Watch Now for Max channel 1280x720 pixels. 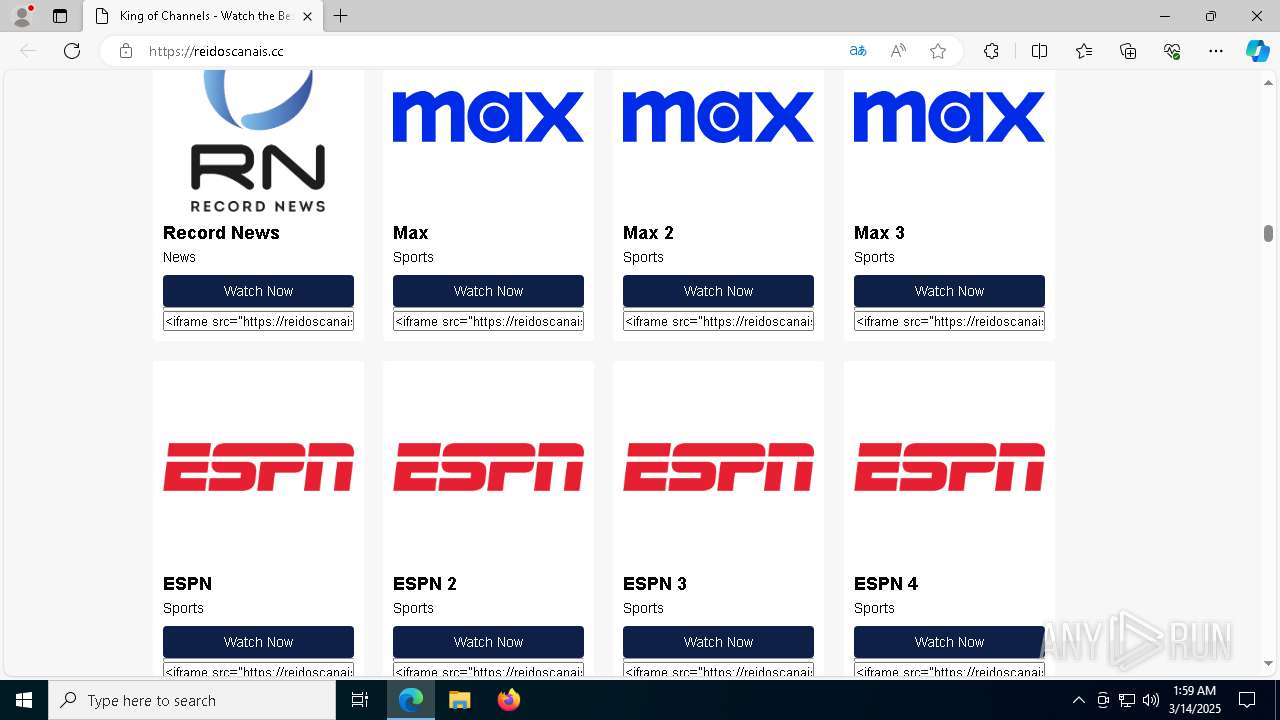488,291
